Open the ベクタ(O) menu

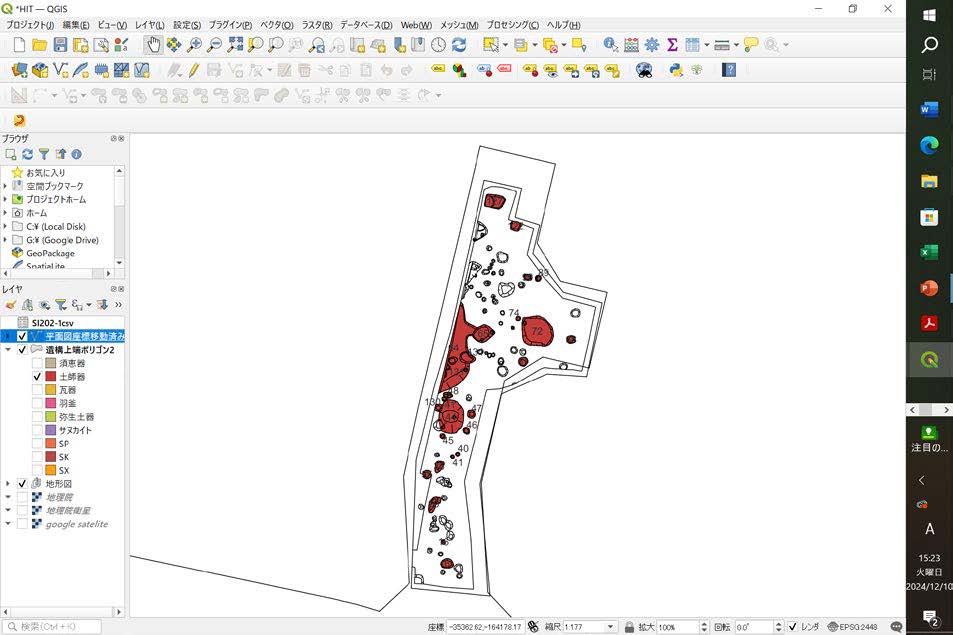coord(276,24)
